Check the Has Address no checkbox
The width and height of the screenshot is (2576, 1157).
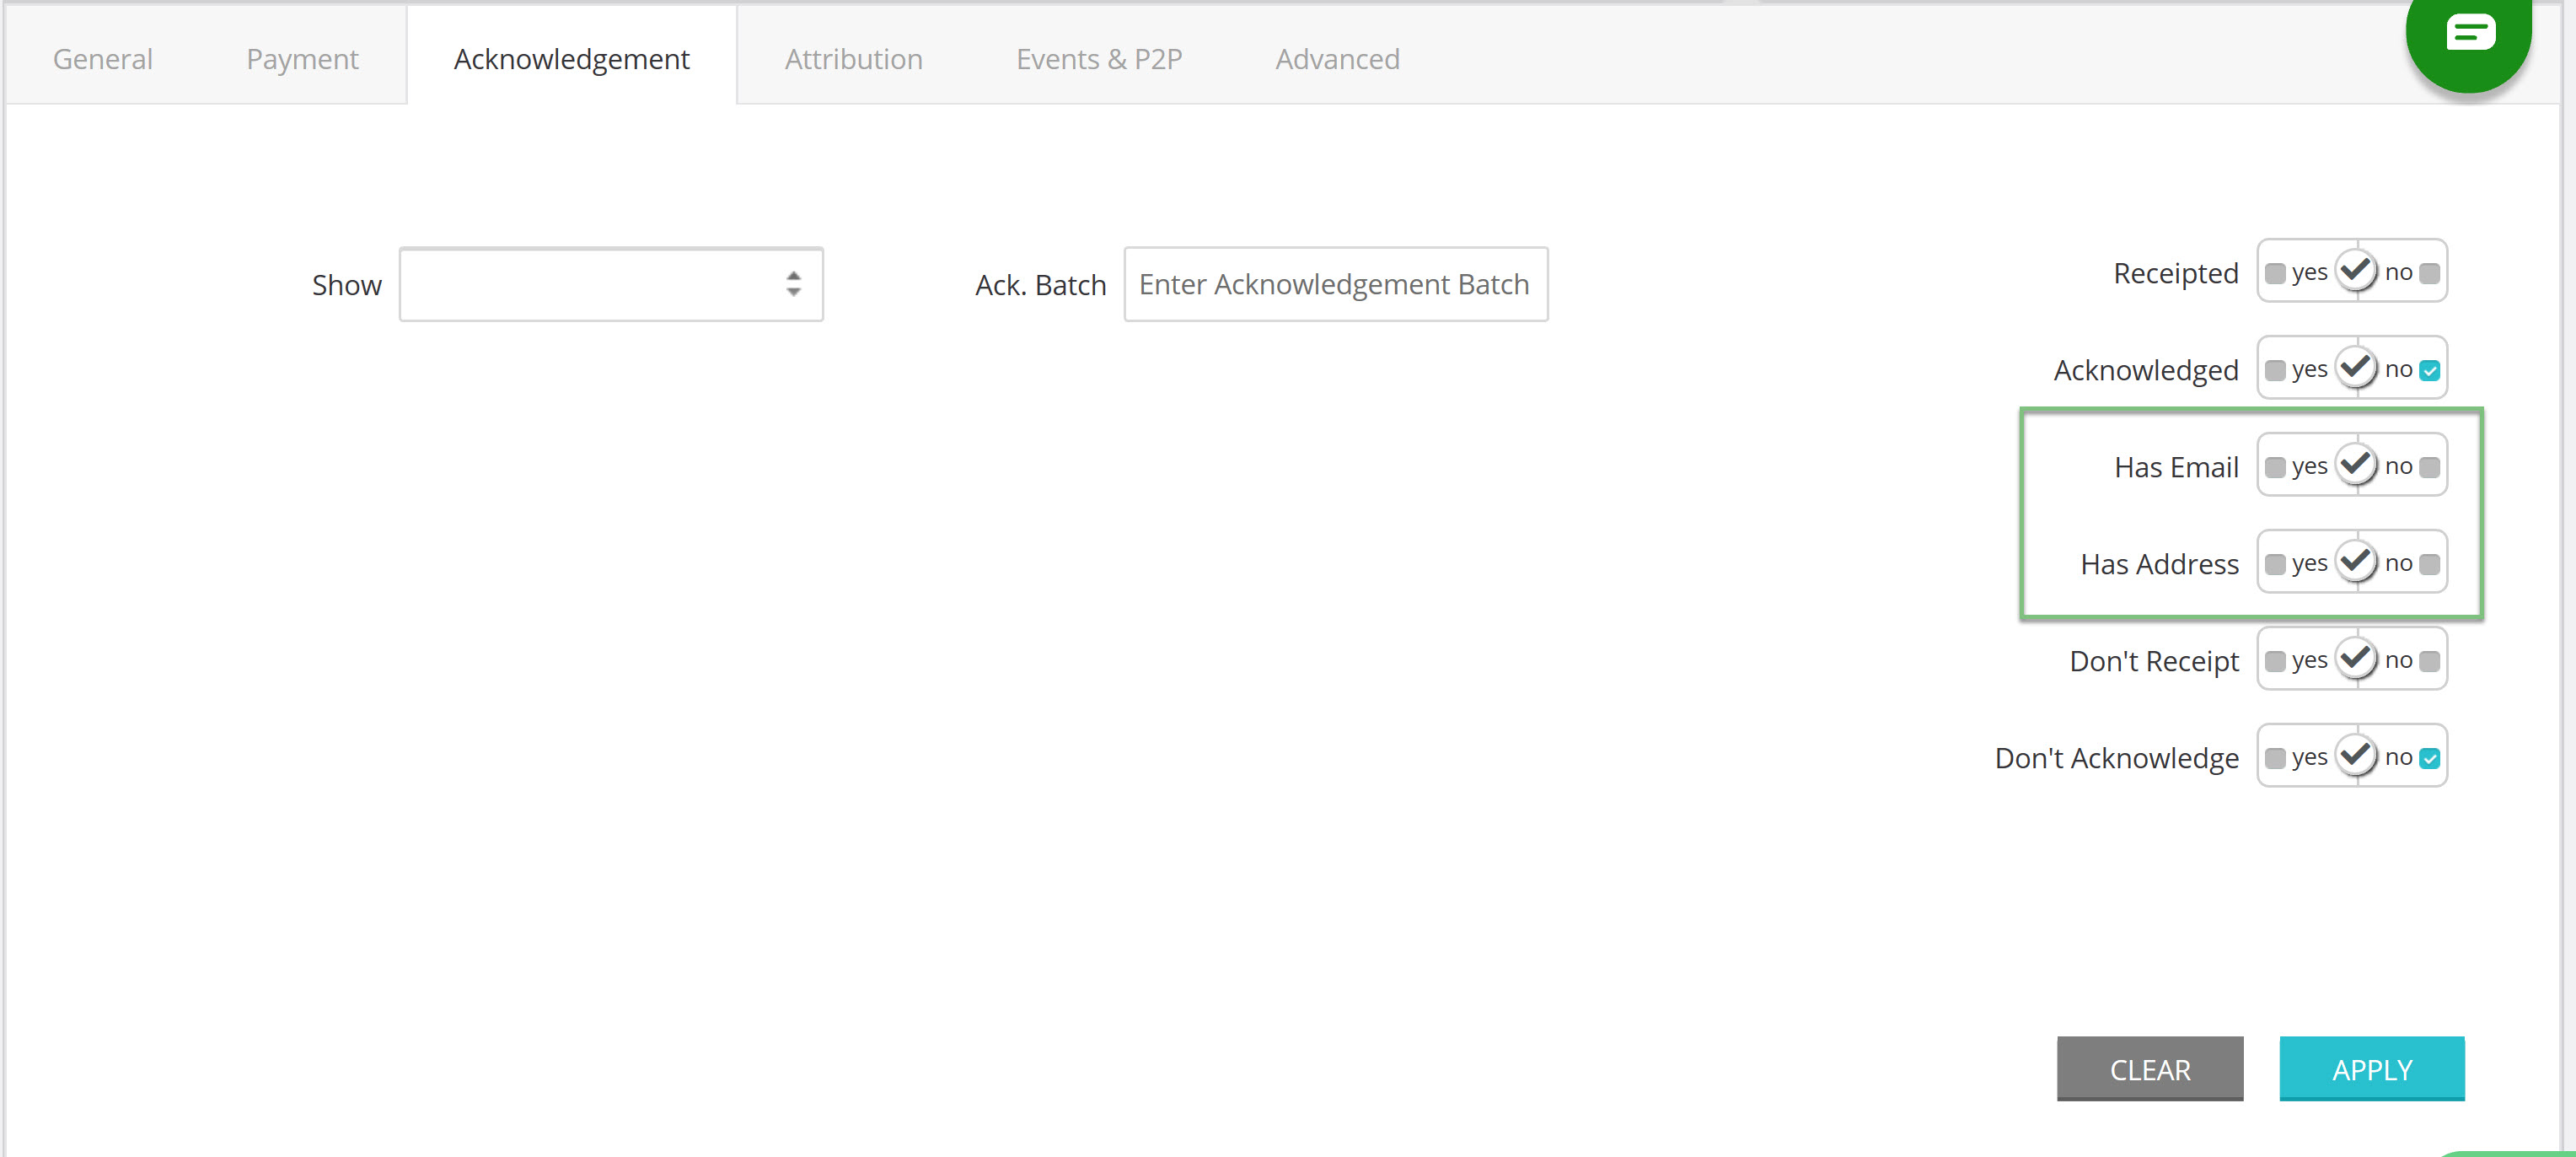(2430, 564)
